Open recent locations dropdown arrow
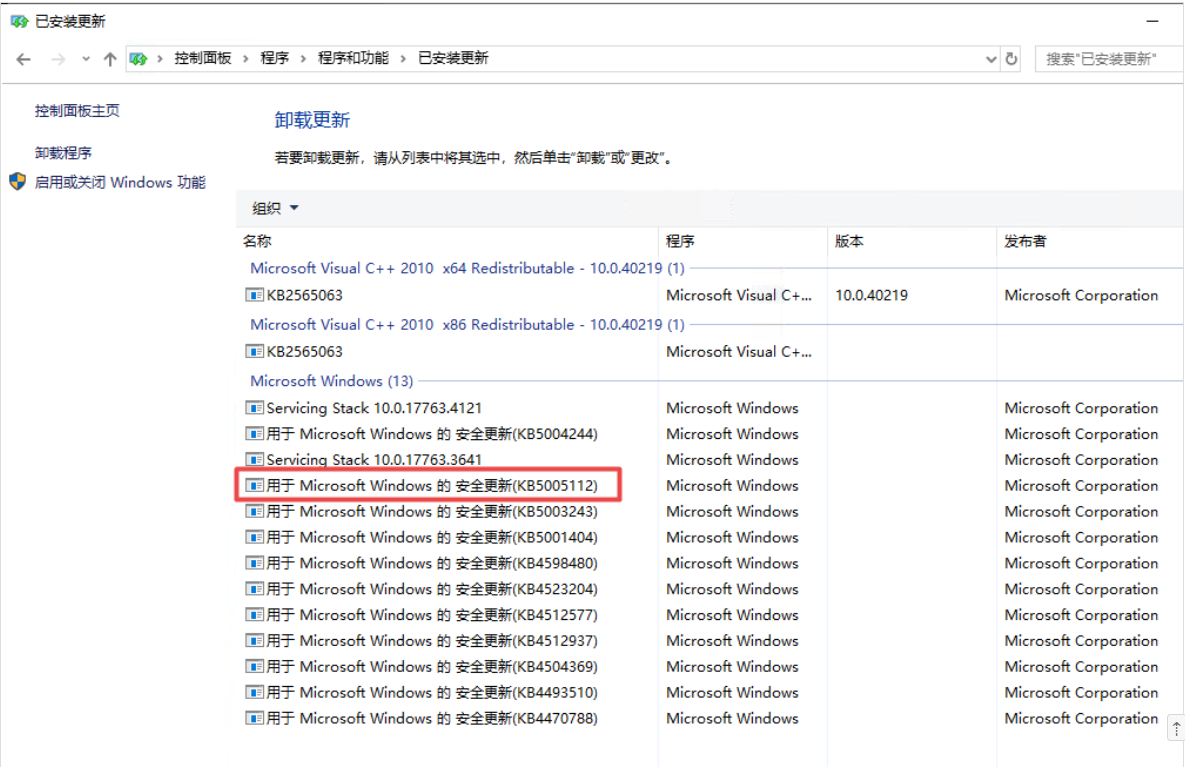Image resolution: width=1185 pixels, height=767 pixels. (86, 59)
